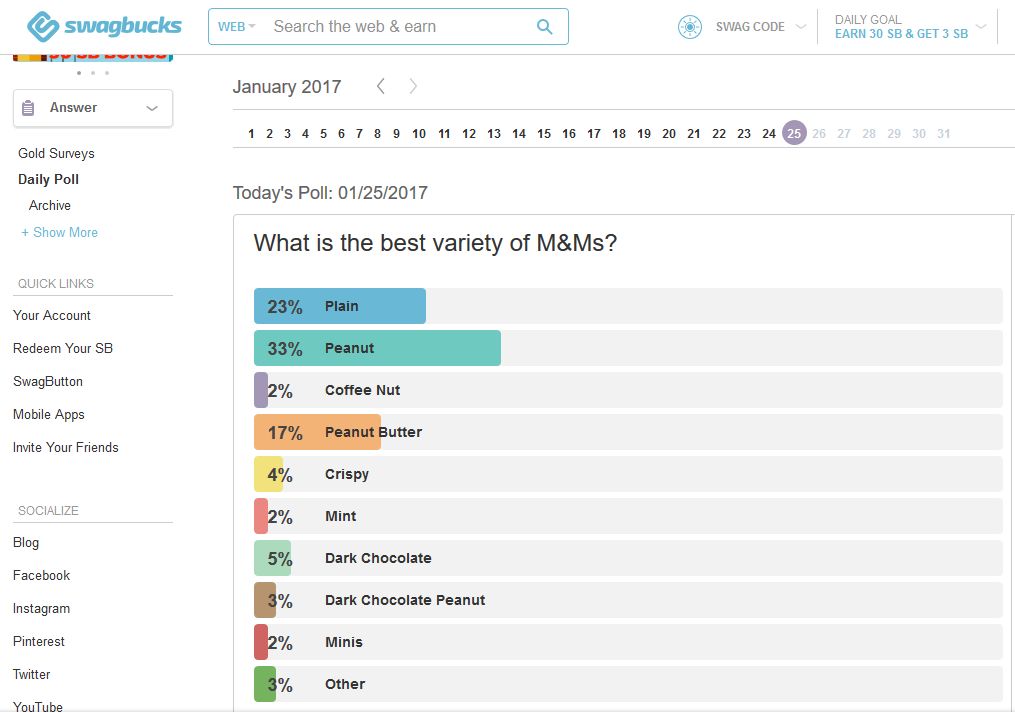Screen dimensions: 1015x712
Task: Expand the Show More sidebar options
Action: (59, 232)
